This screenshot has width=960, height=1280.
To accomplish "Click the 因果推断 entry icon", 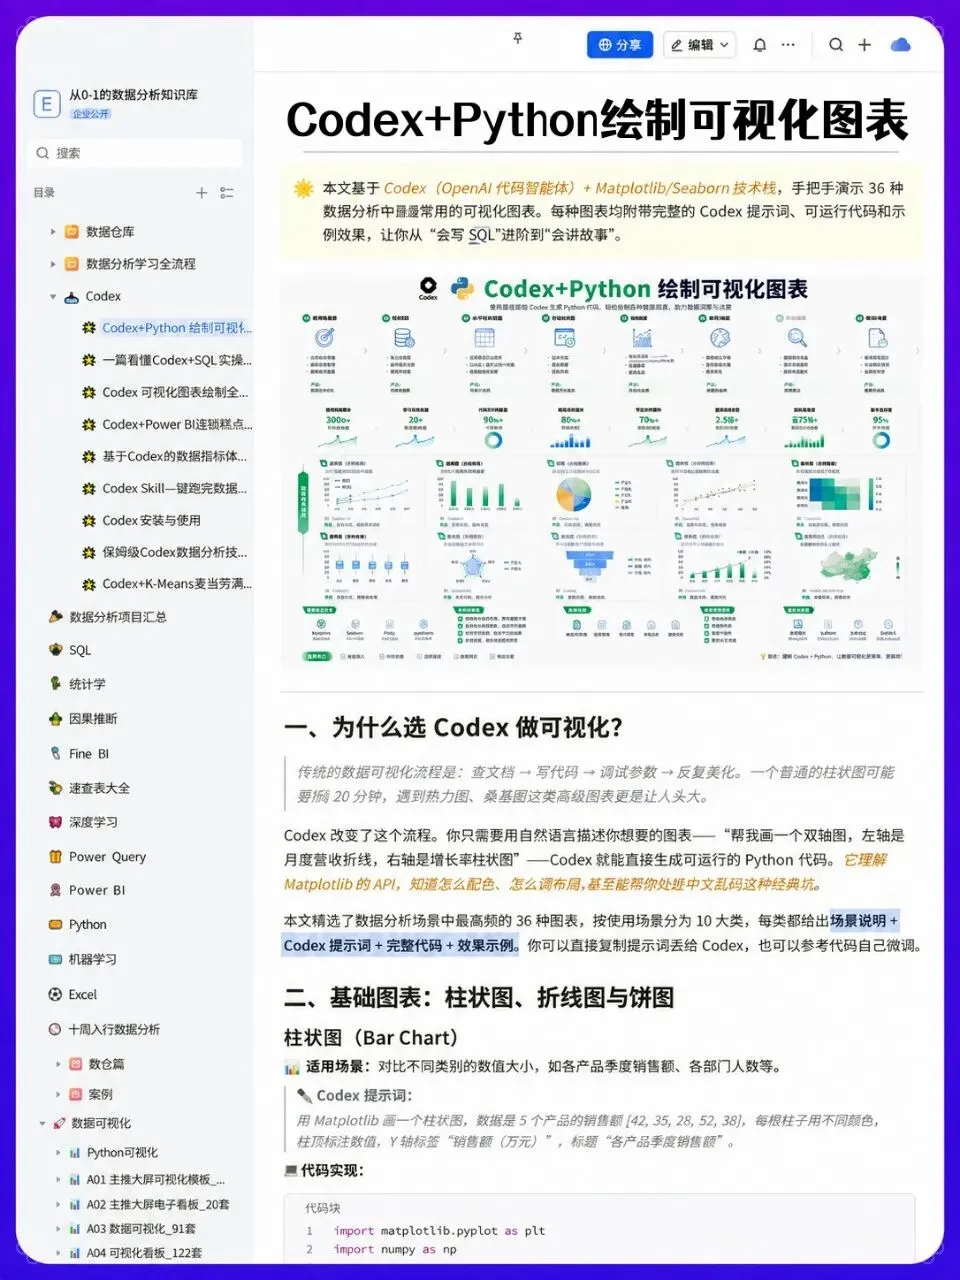I will pos(56,719).
